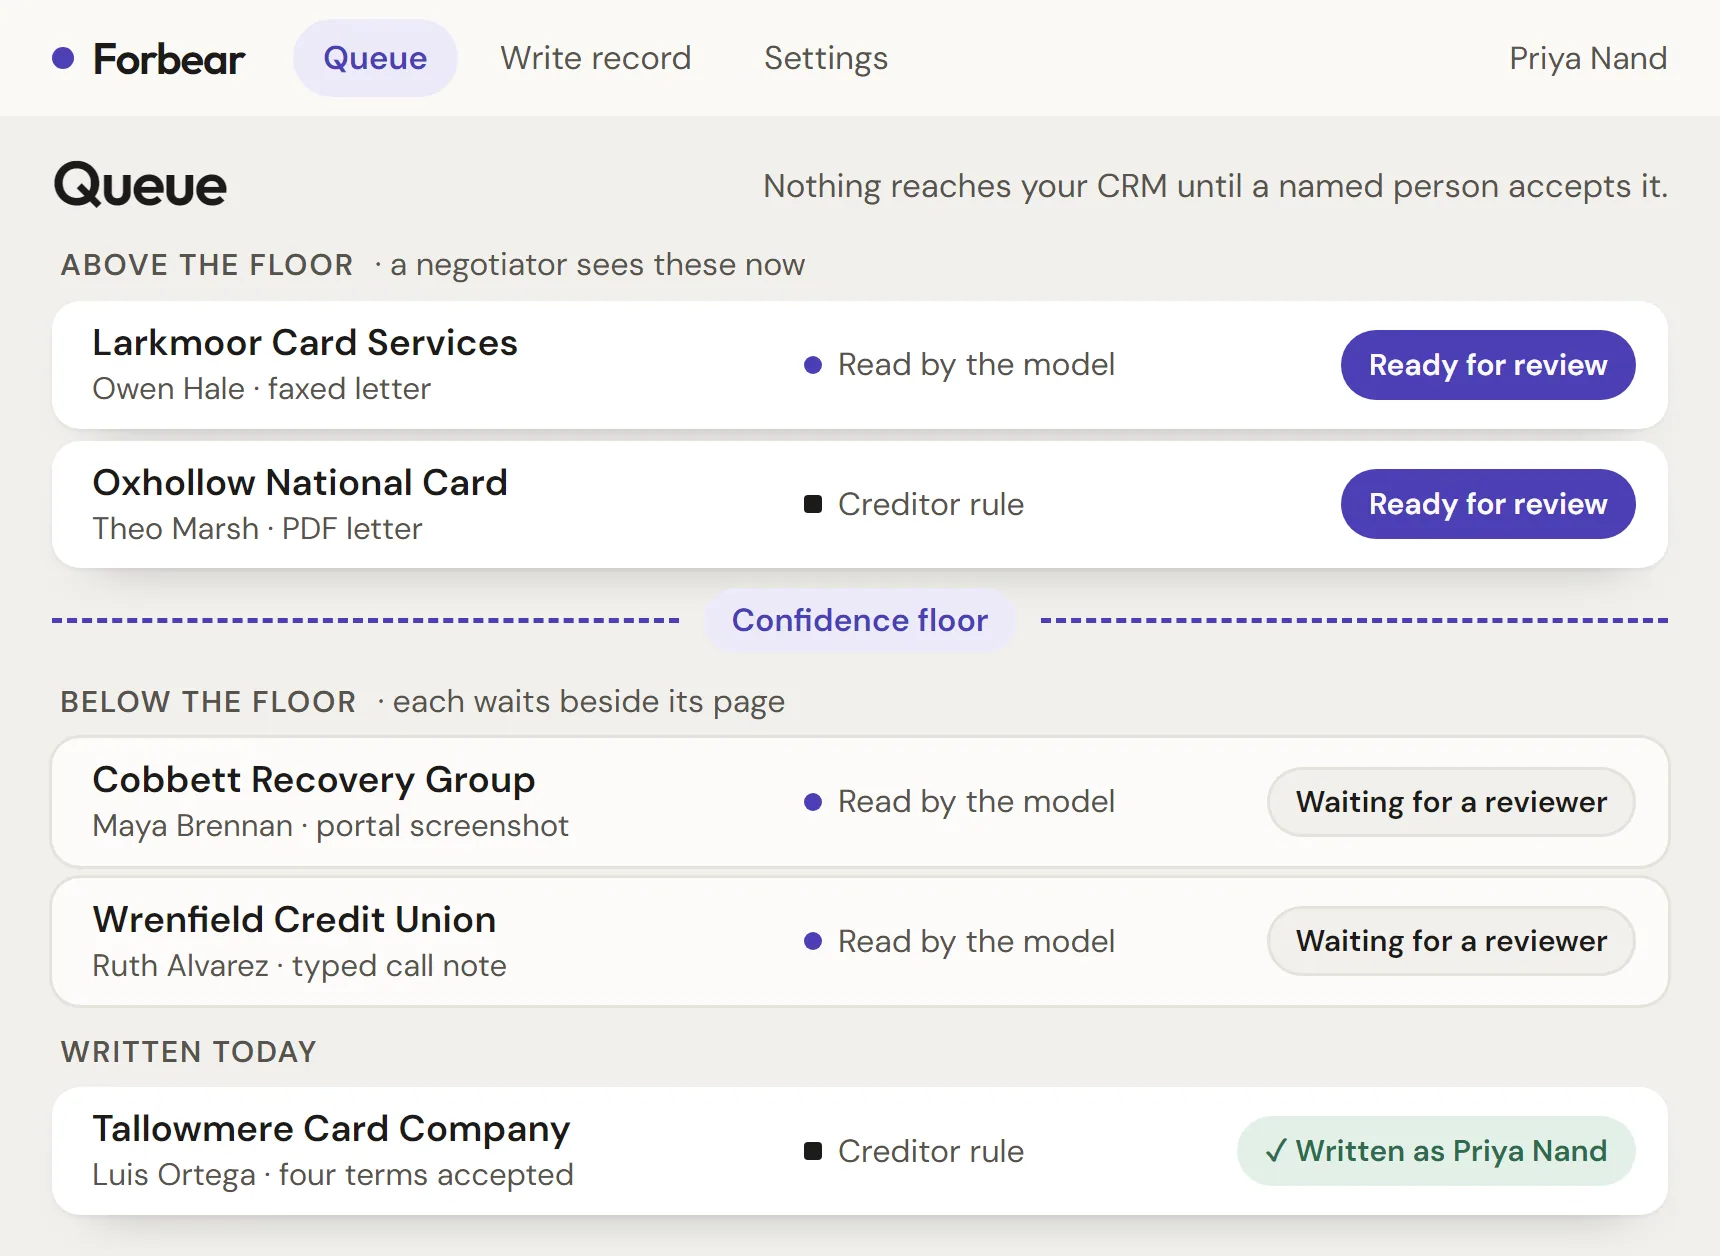Click the round dot icon in Cobbett row

(813, 802)
